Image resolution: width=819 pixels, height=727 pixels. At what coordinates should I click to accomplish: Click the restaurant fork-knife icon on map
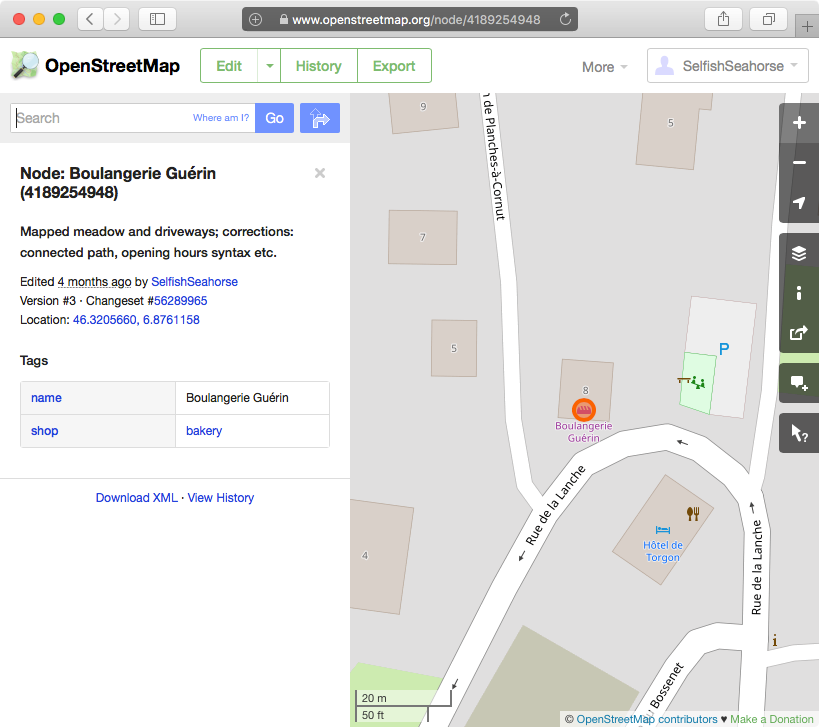tap(693, 514)
